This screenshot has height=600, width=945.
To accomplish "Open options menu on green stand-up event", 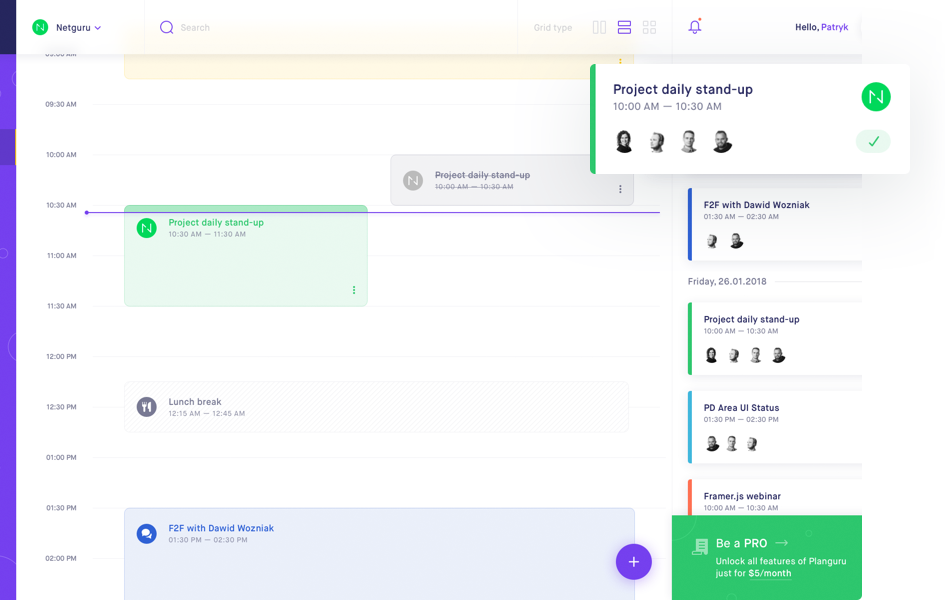I will point(354,290).
